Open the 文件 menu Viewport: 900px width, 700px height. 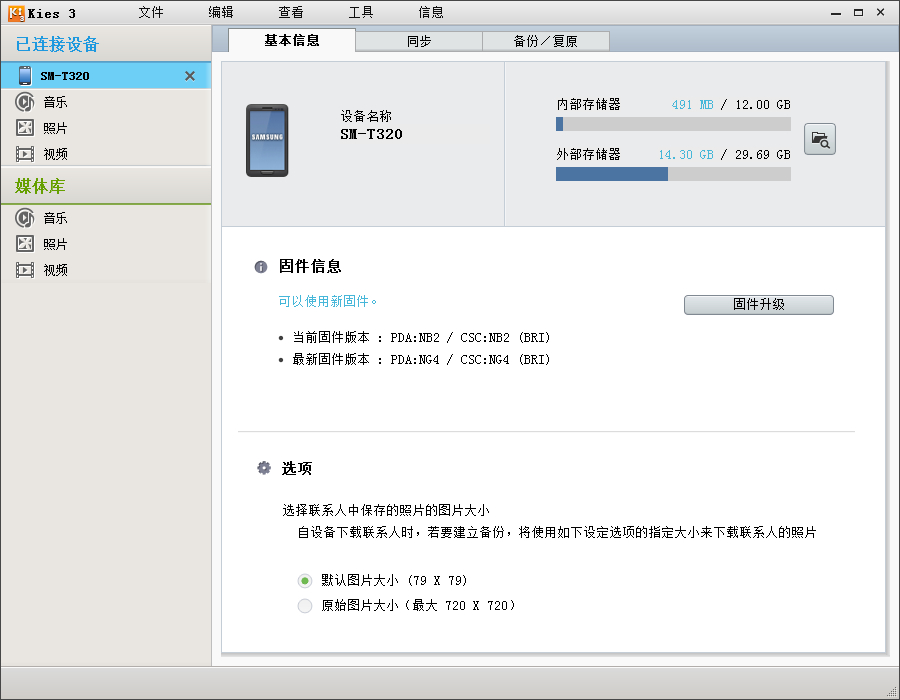tap(151, 13)
